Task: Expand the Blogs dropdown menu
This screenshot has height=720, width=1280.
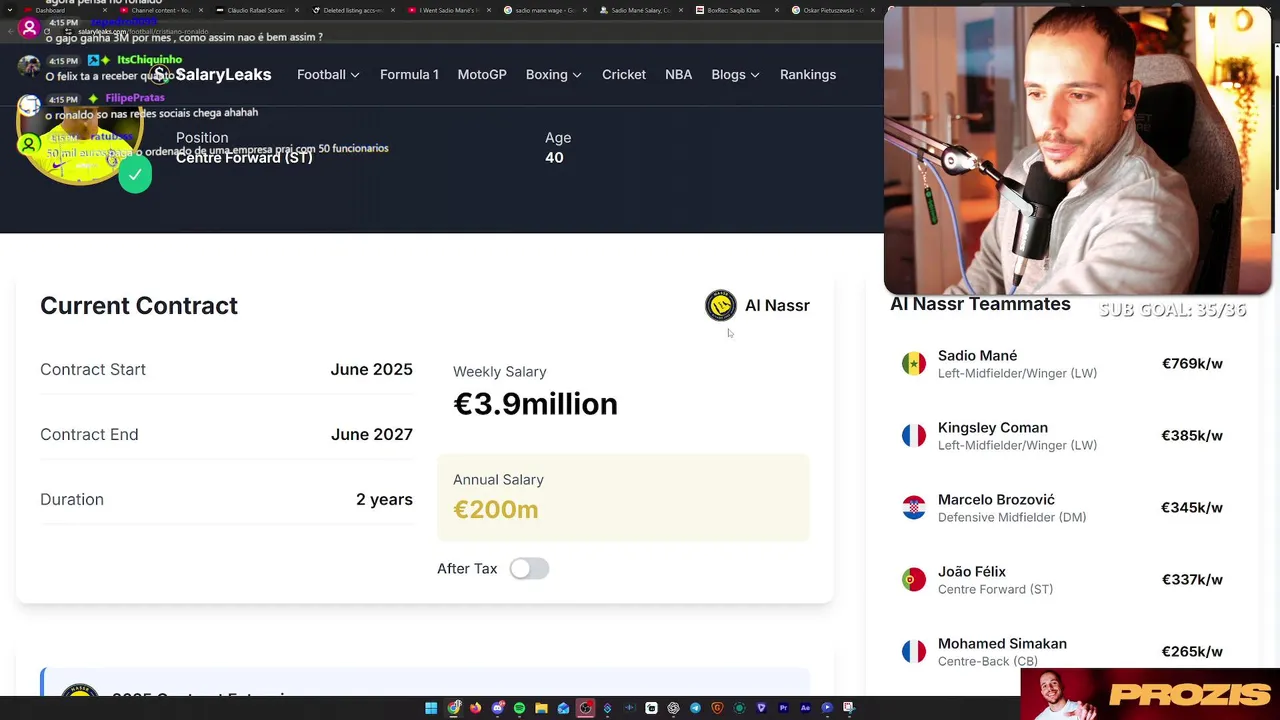Action: pyautogui.click(x=735, y=75)
